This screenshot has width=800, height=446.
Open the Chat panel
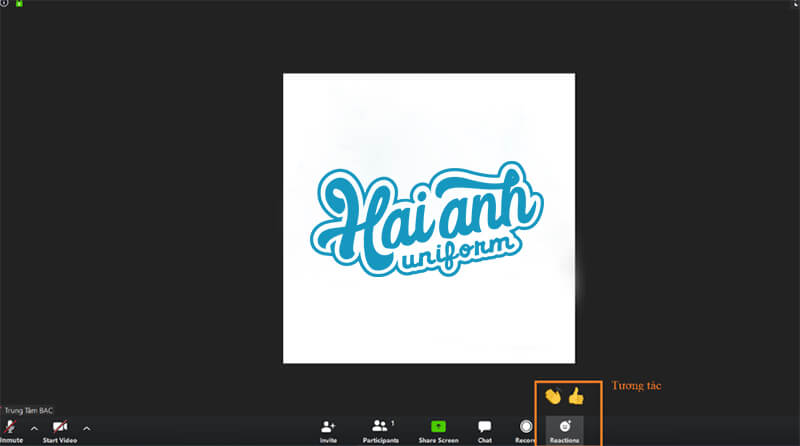(x=485, y=431)
